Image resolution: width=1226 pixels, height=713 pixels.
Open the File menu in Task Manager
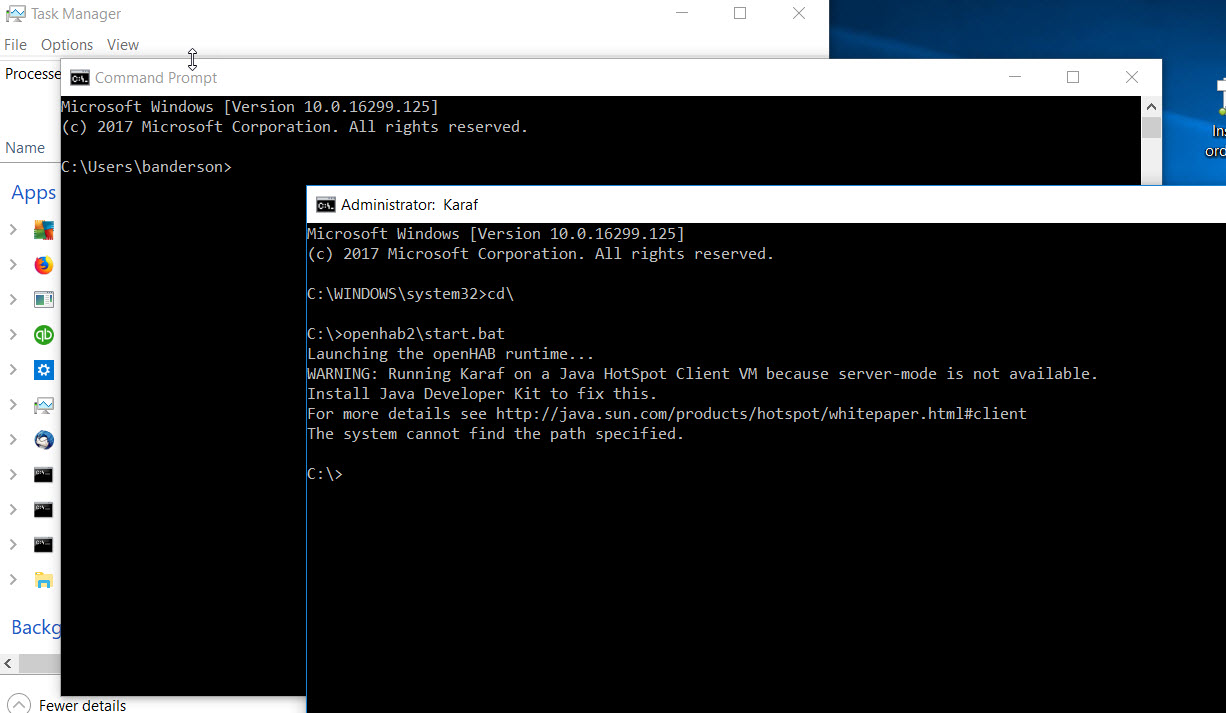(x=15, y=45)
